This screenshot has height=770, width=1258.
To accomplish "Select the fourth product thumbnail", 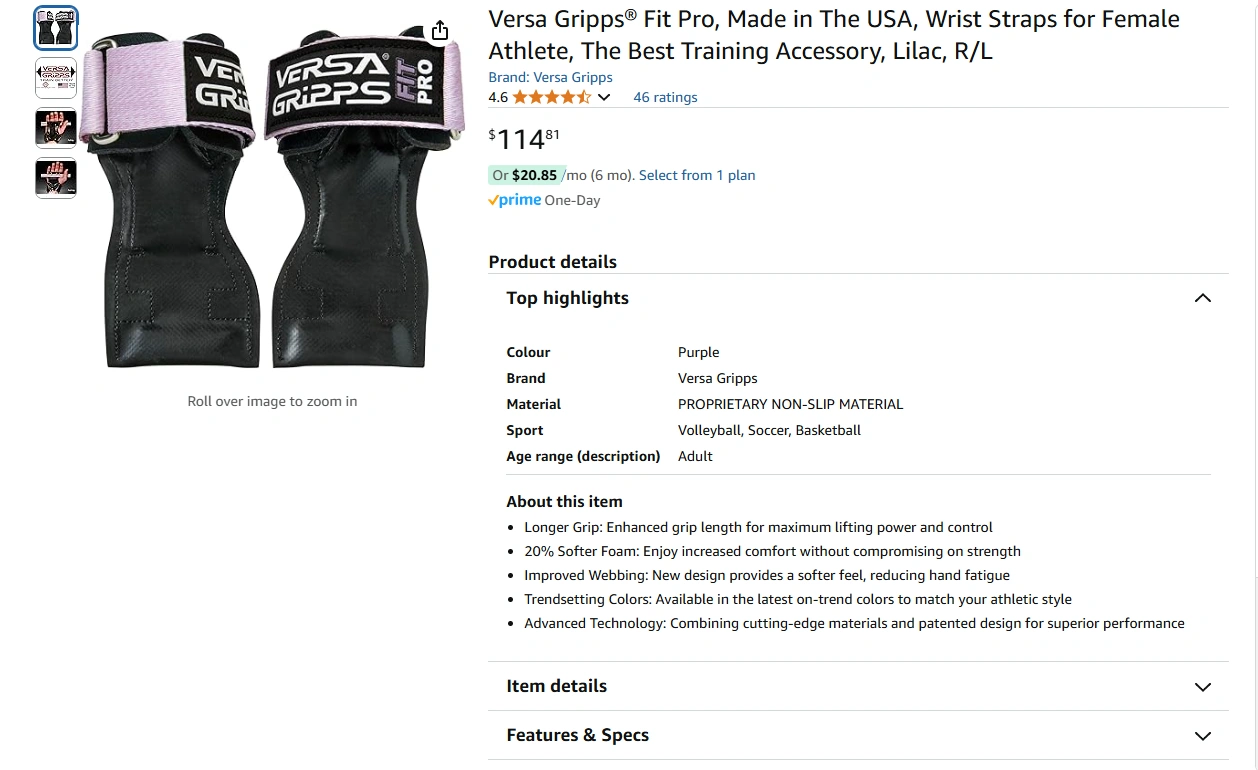I will click(x=56, y=178).
